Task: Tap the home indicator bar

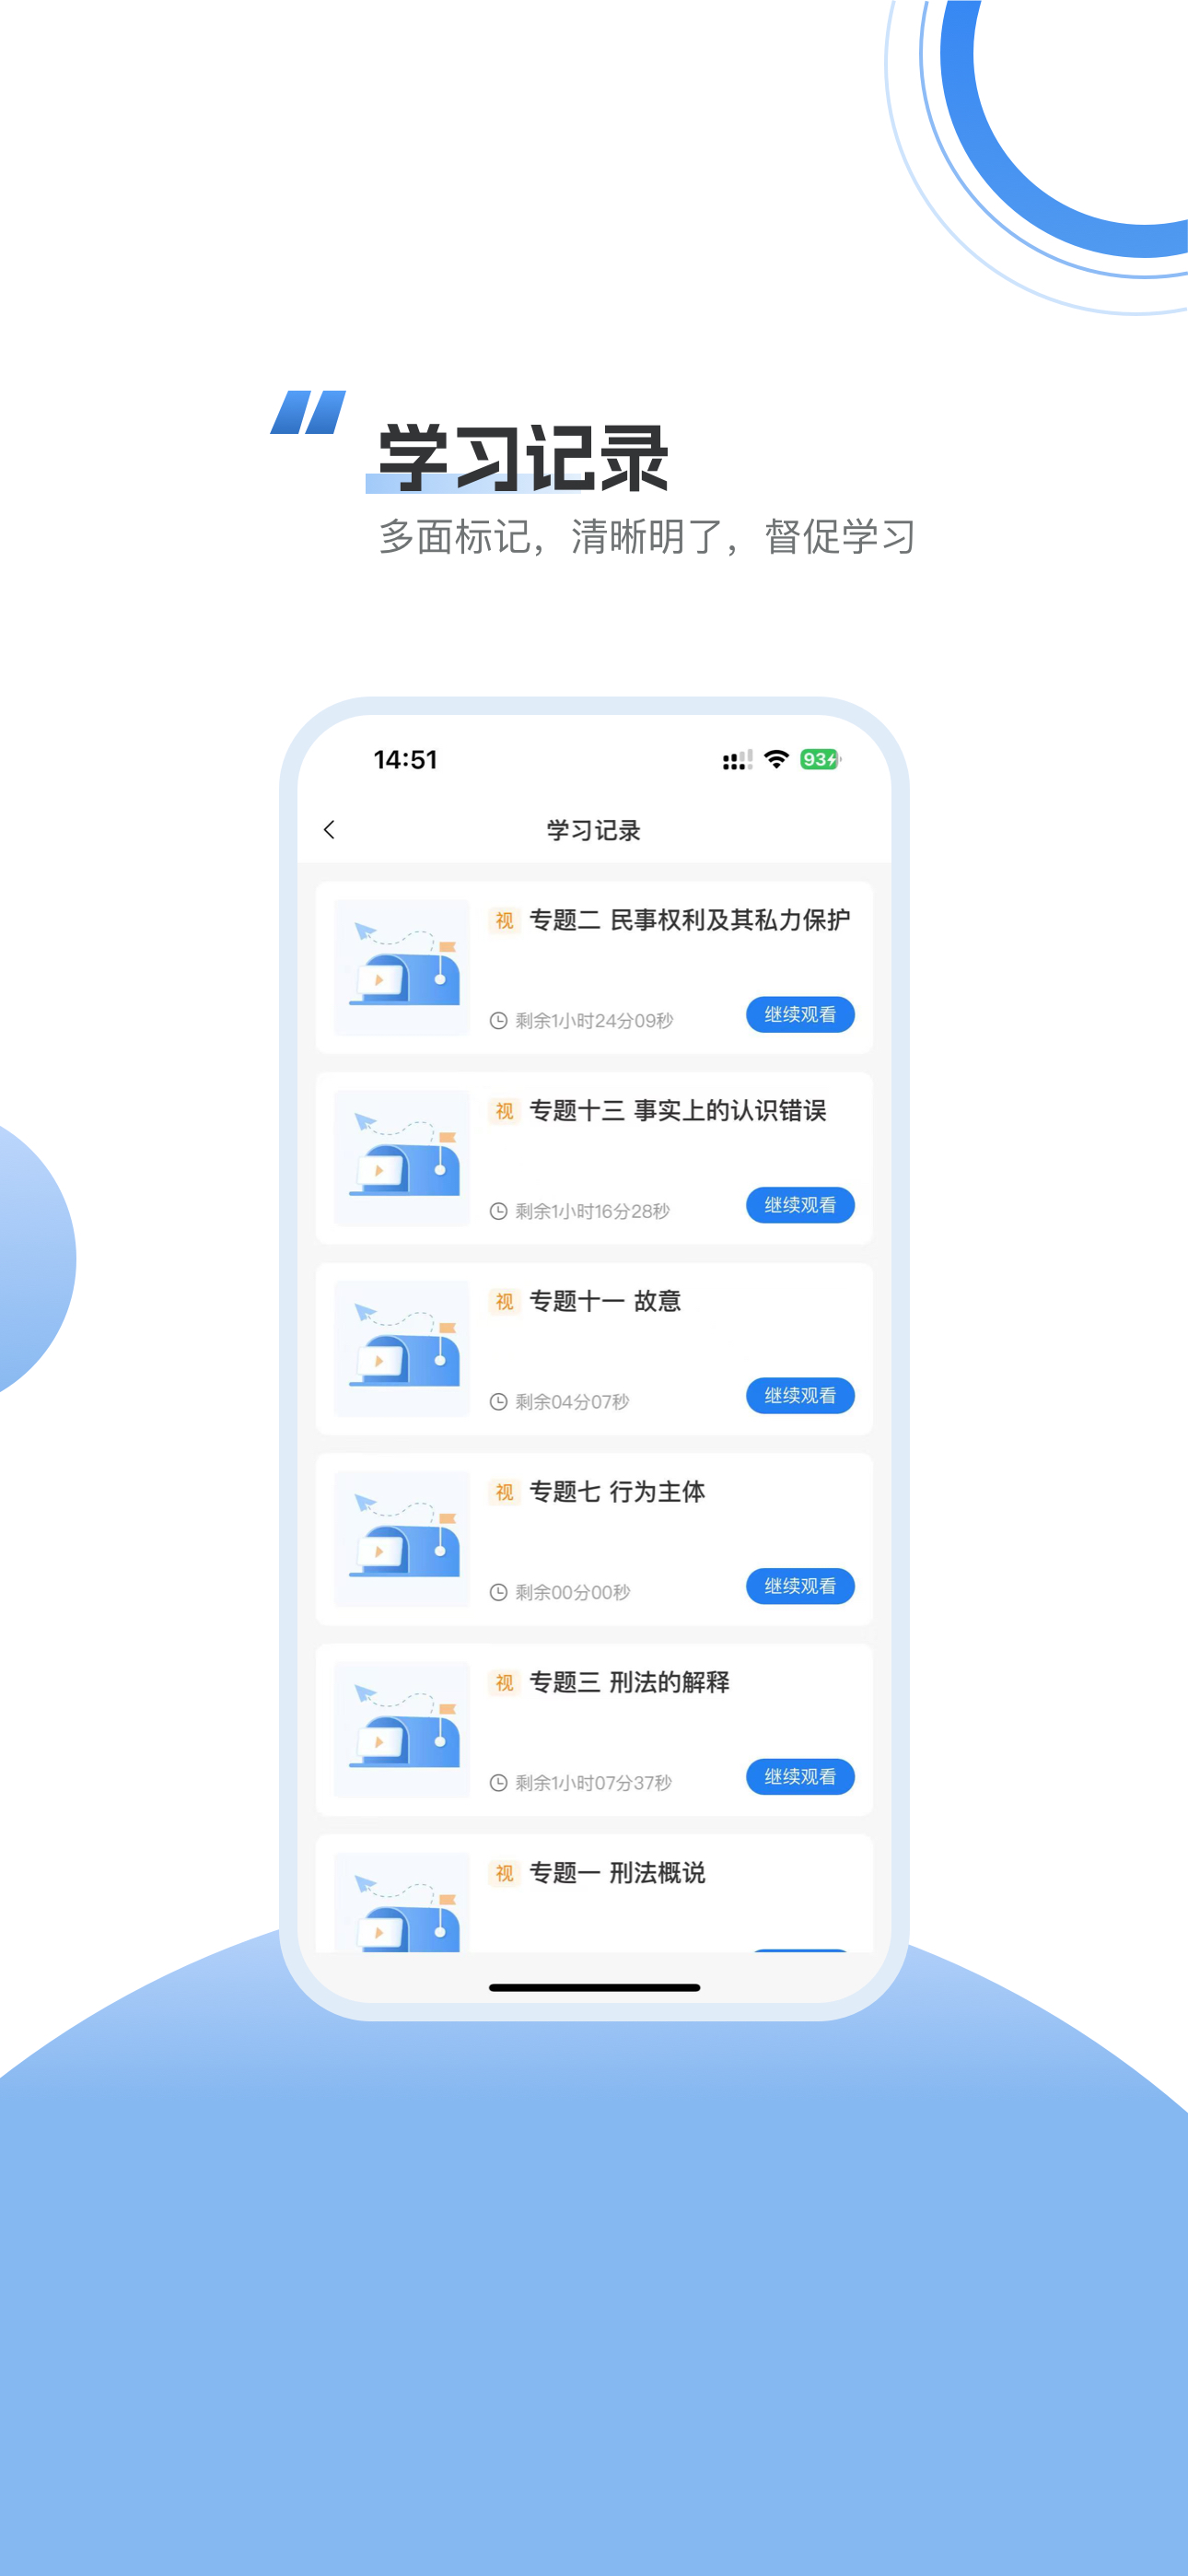Action: click(594, 1988)
